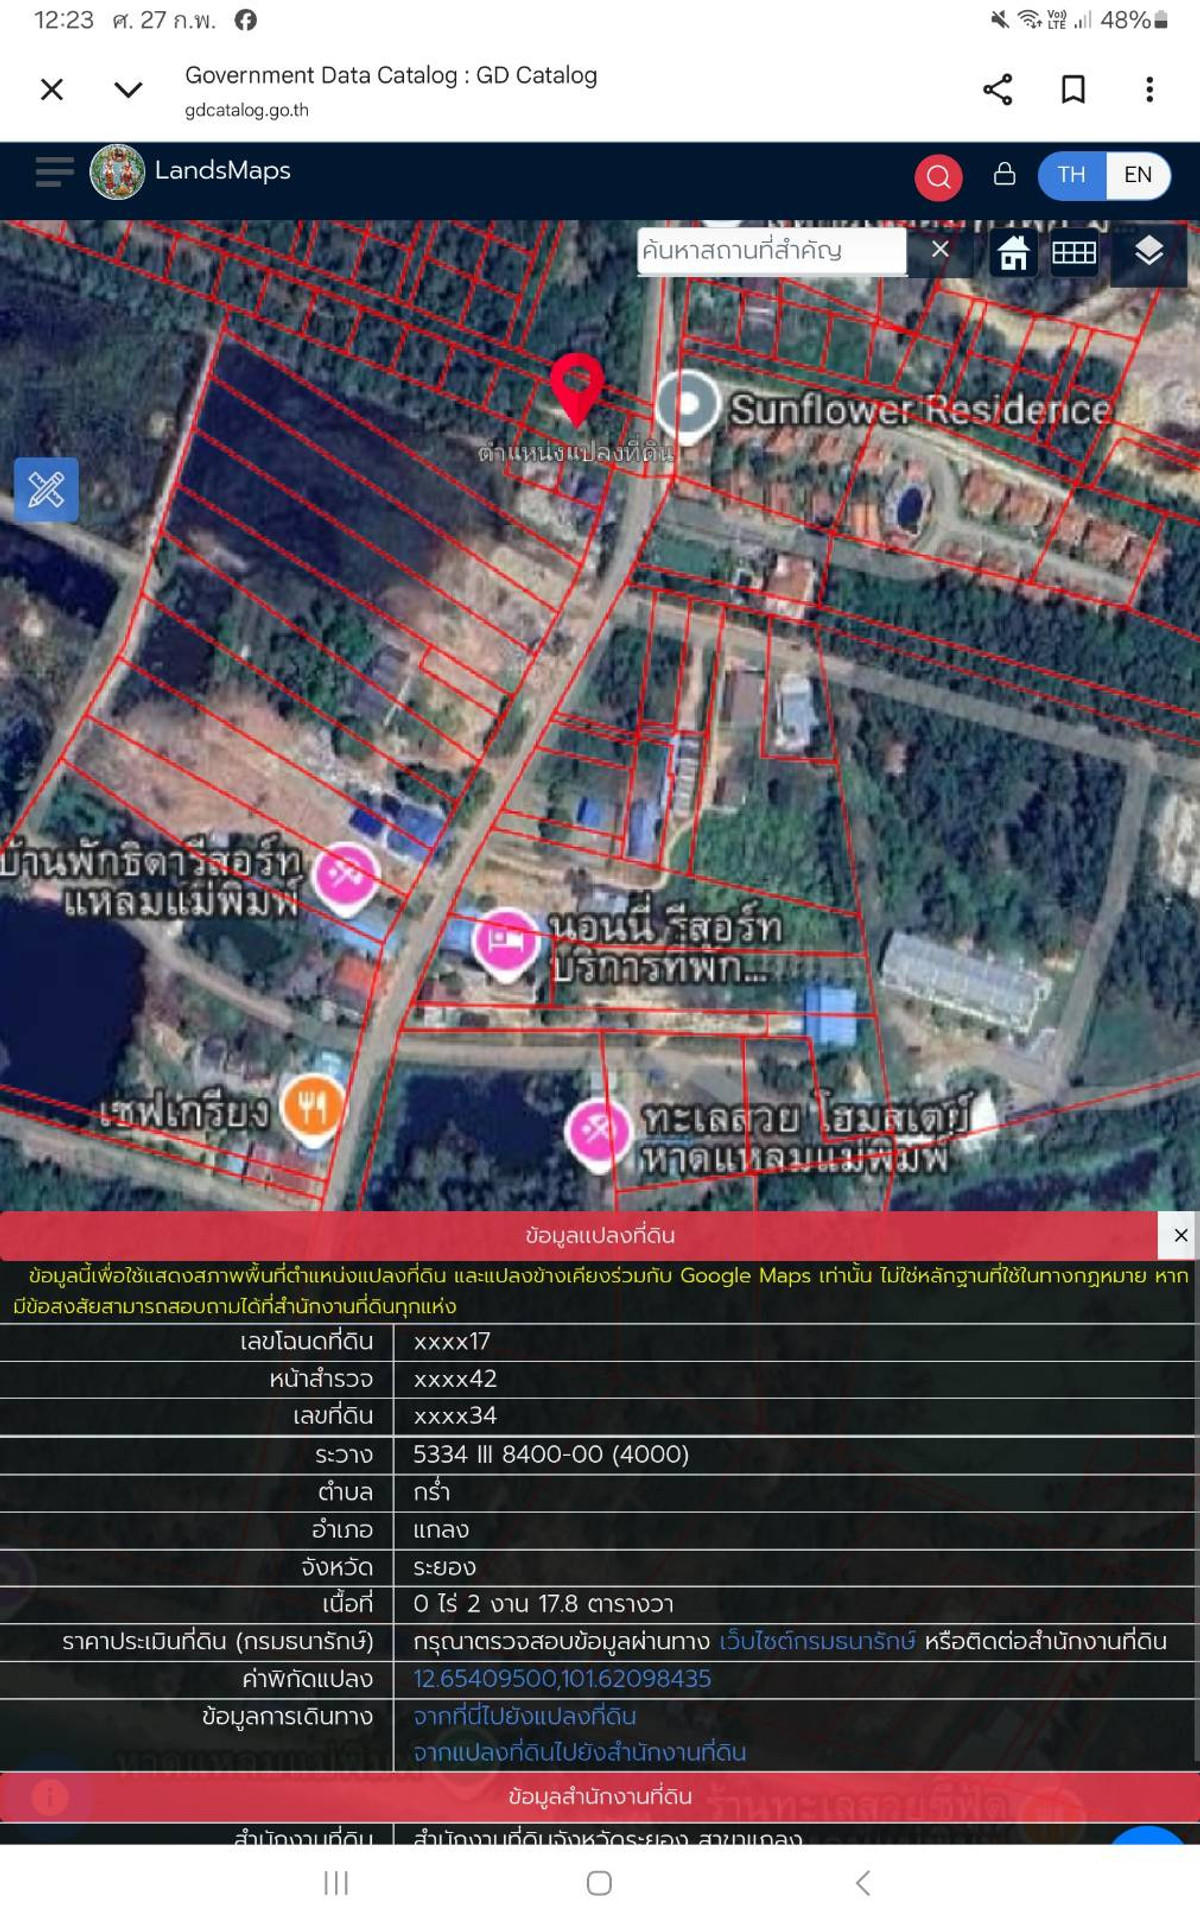Get directions from parcel to land office
Viewport: 1200px width, 1920px height.
[579, 1752]
